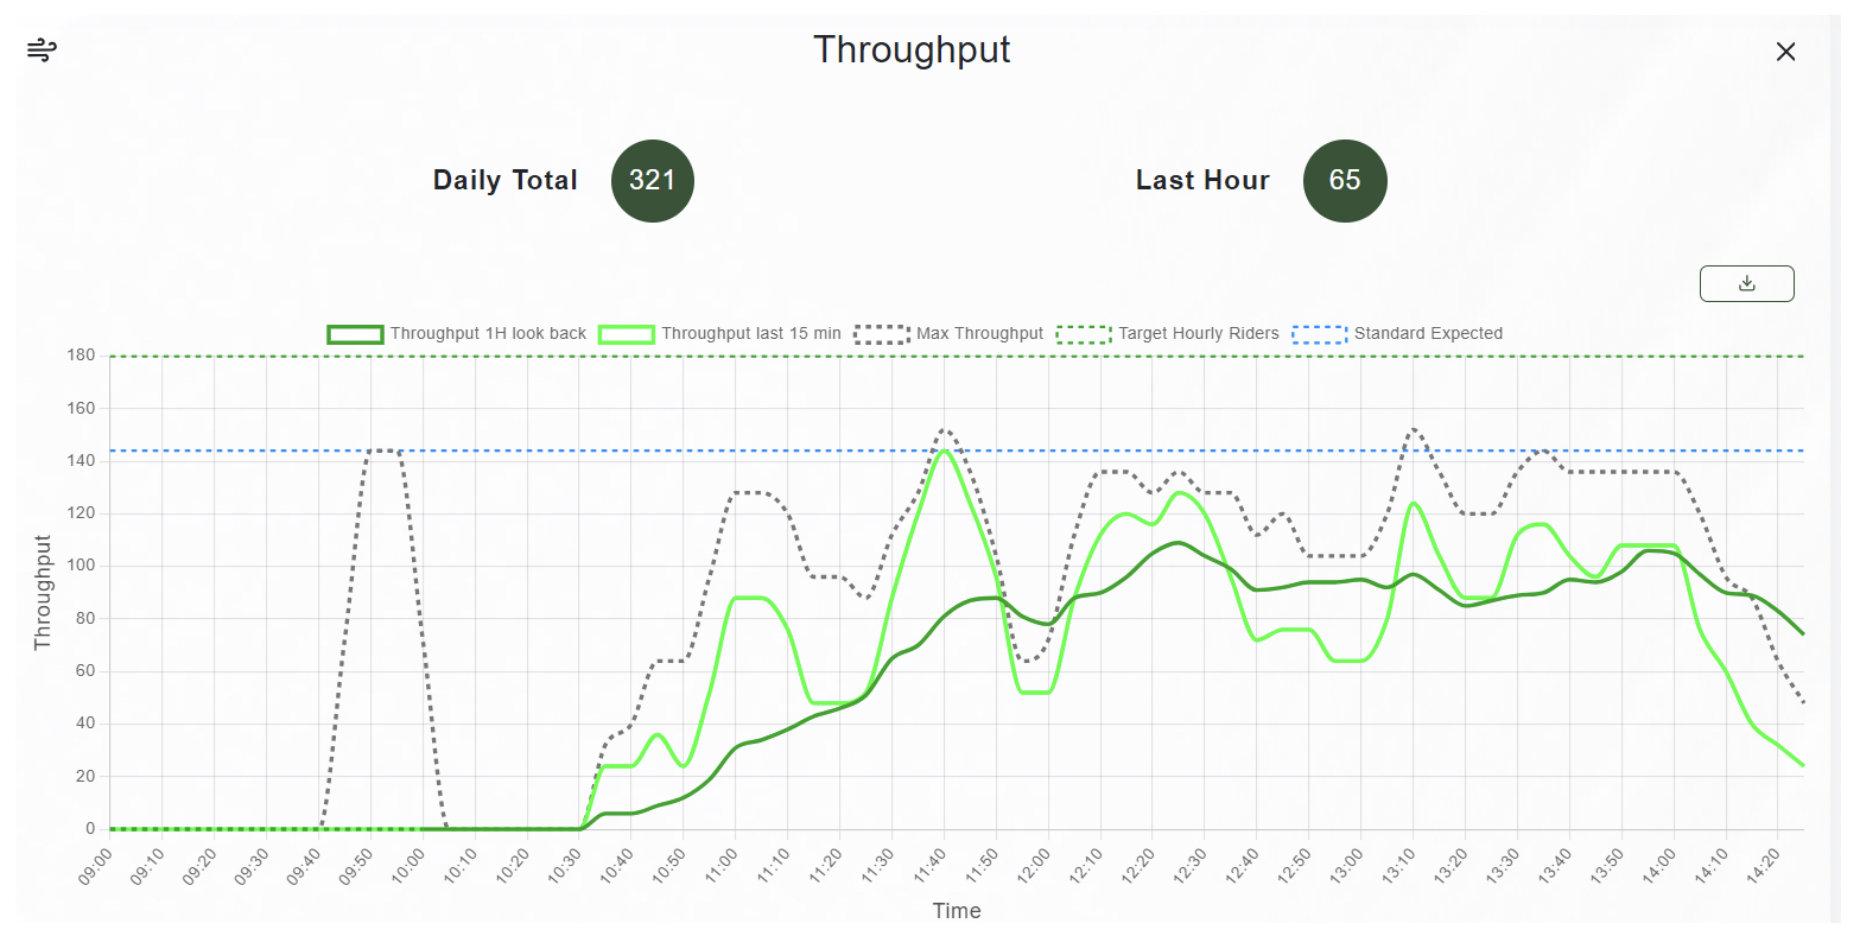Close the Throughput dialog
The width and height of the screenshot is (1864, 948).
(x=1785, y=52)
